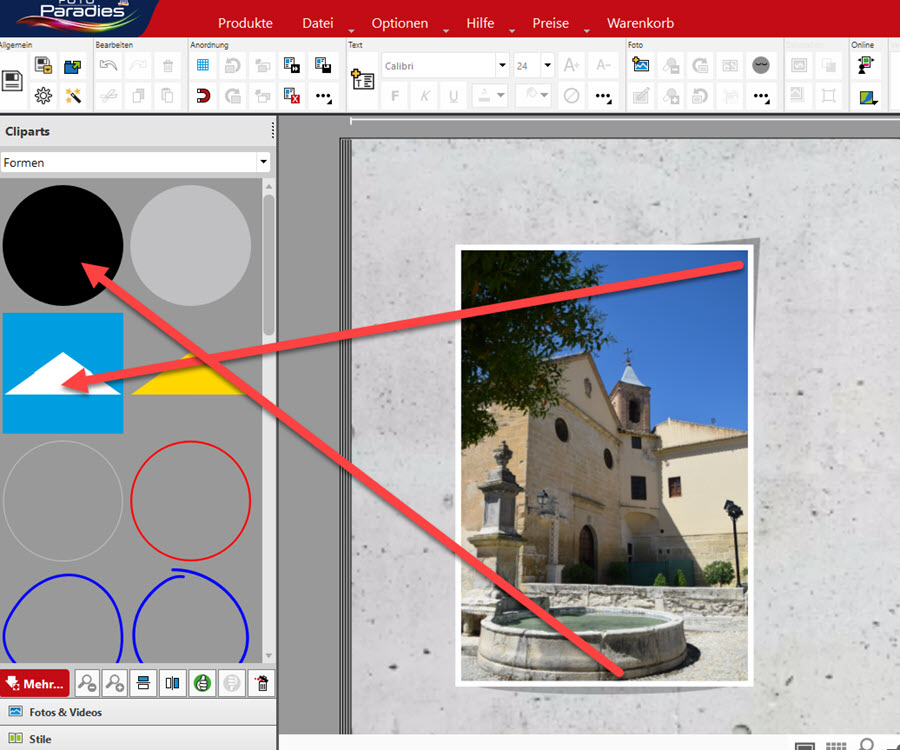900x750 pixels.
Task: Open settings via the gear icon
Action: pos(43,96)
